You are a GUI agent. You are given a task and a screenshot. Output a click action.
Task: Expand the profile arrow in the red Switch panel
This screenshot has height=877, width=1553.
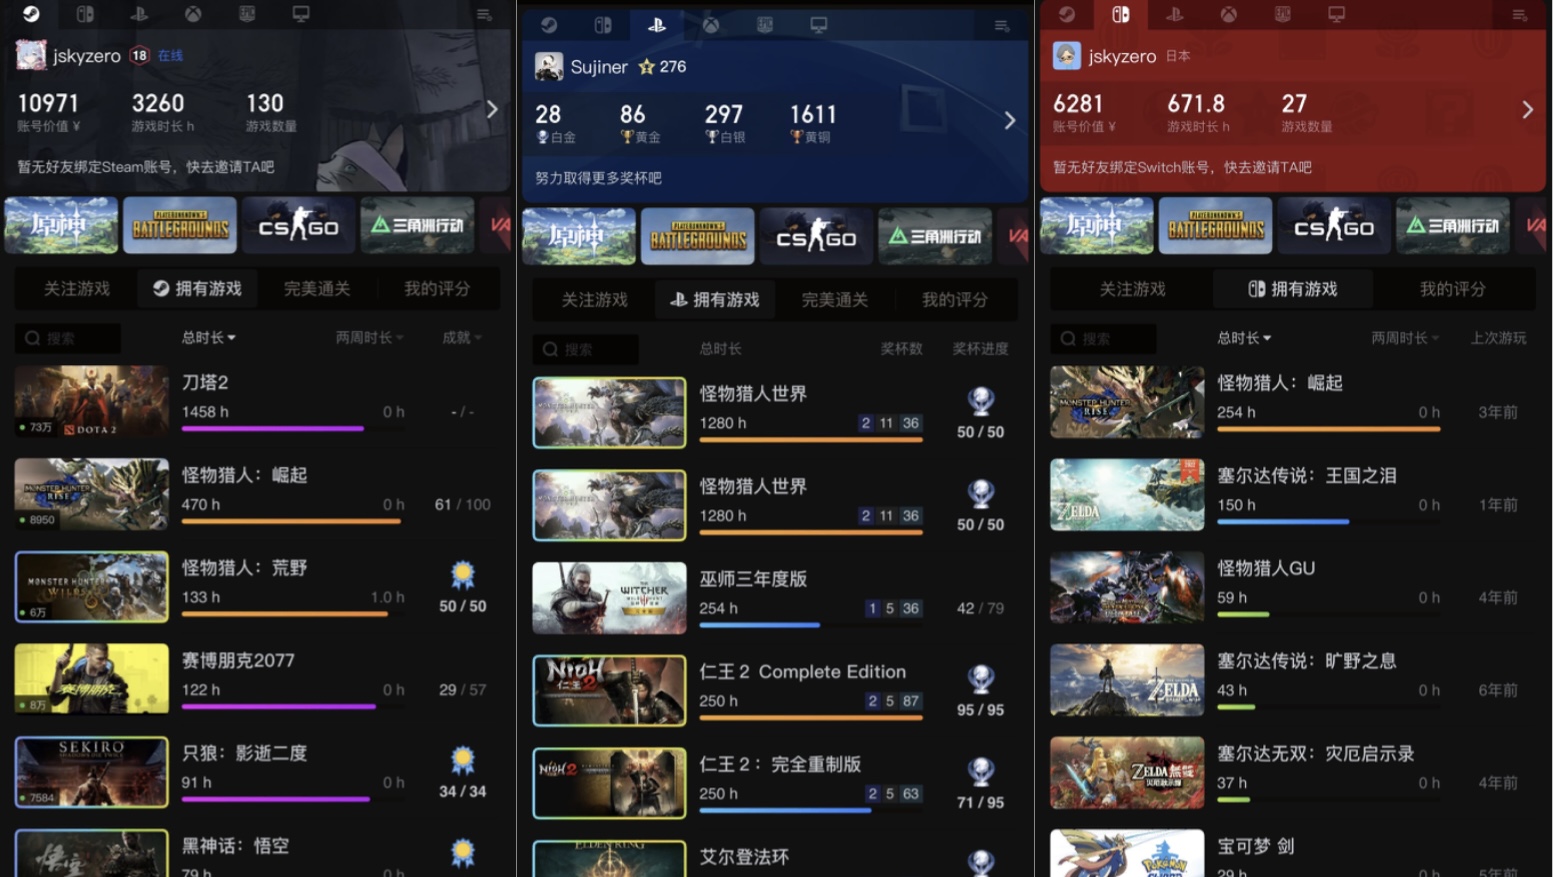[1527, 110]
